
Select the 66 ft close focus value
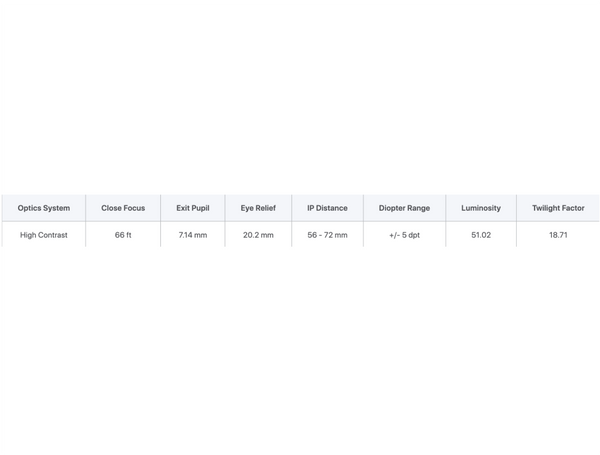(123, 235)
